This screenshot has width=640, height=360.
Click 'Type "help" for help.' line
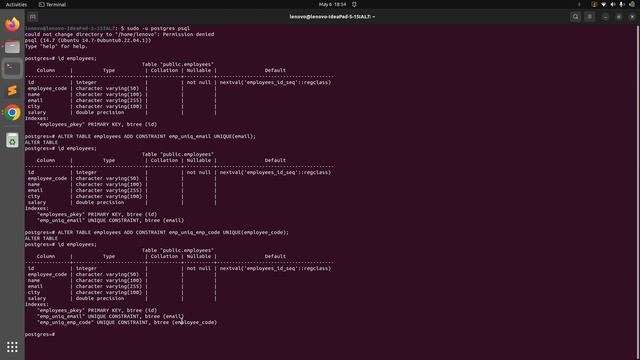pos(56,47)
